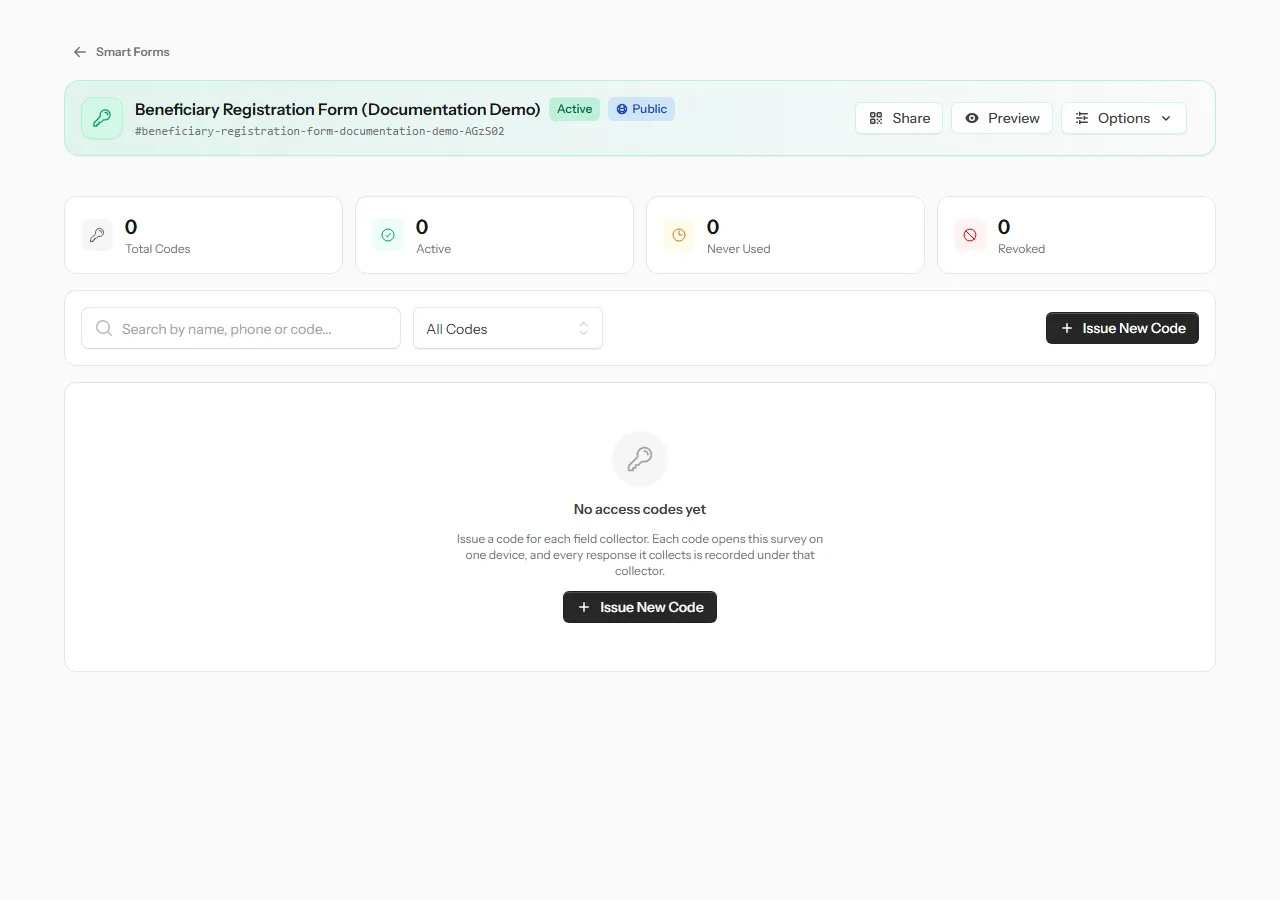Click the large key icon above 'No access codes yet'
Image resolution: width=1280 pixels, height=900 pixels.
click(640, 459)
